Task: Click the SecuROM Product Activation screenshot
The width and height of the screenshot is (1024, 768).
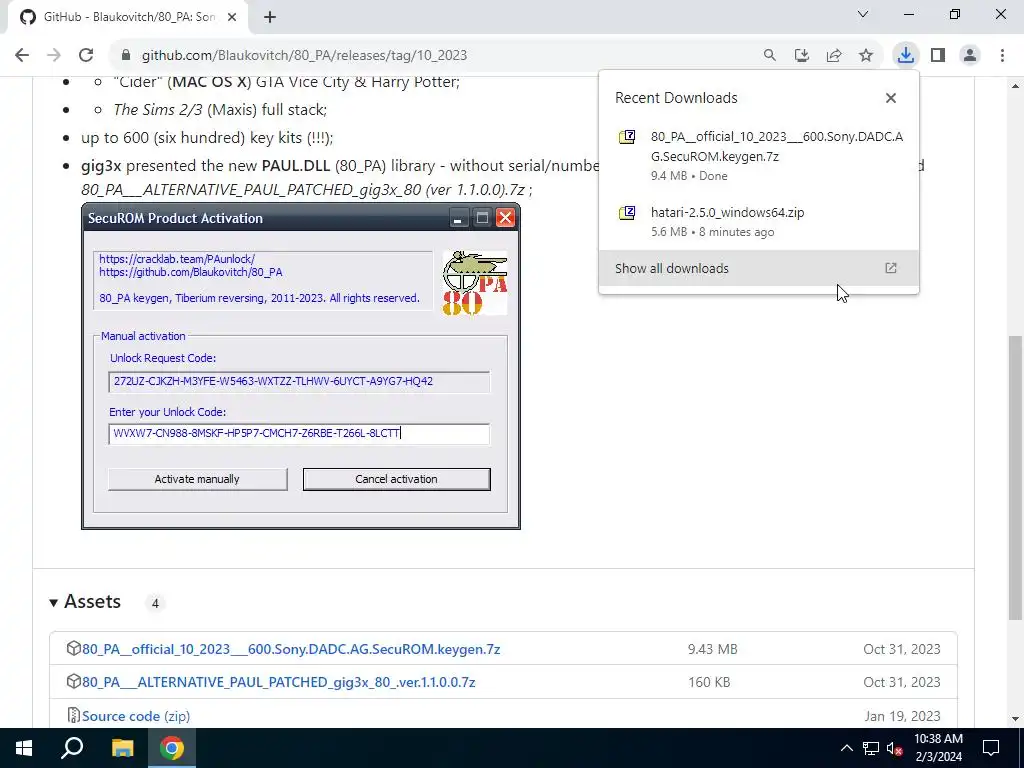Action: point(301,366)
